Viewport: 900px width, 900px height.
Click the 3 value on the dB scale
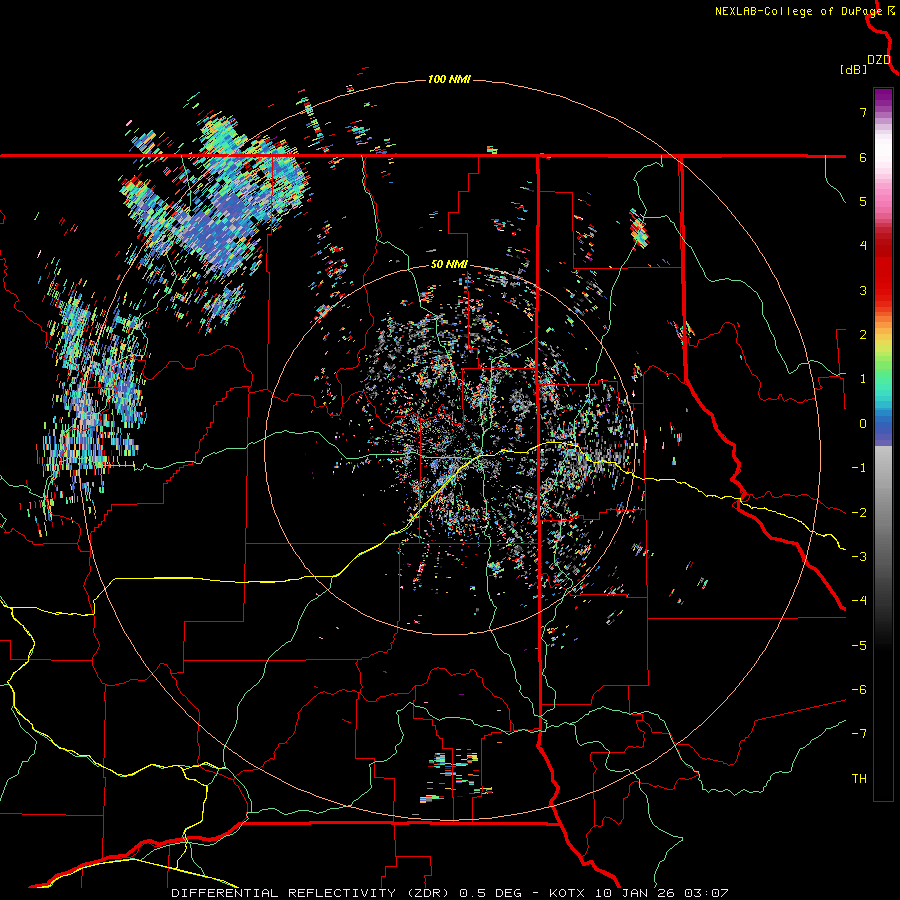[x=863, y=290]
